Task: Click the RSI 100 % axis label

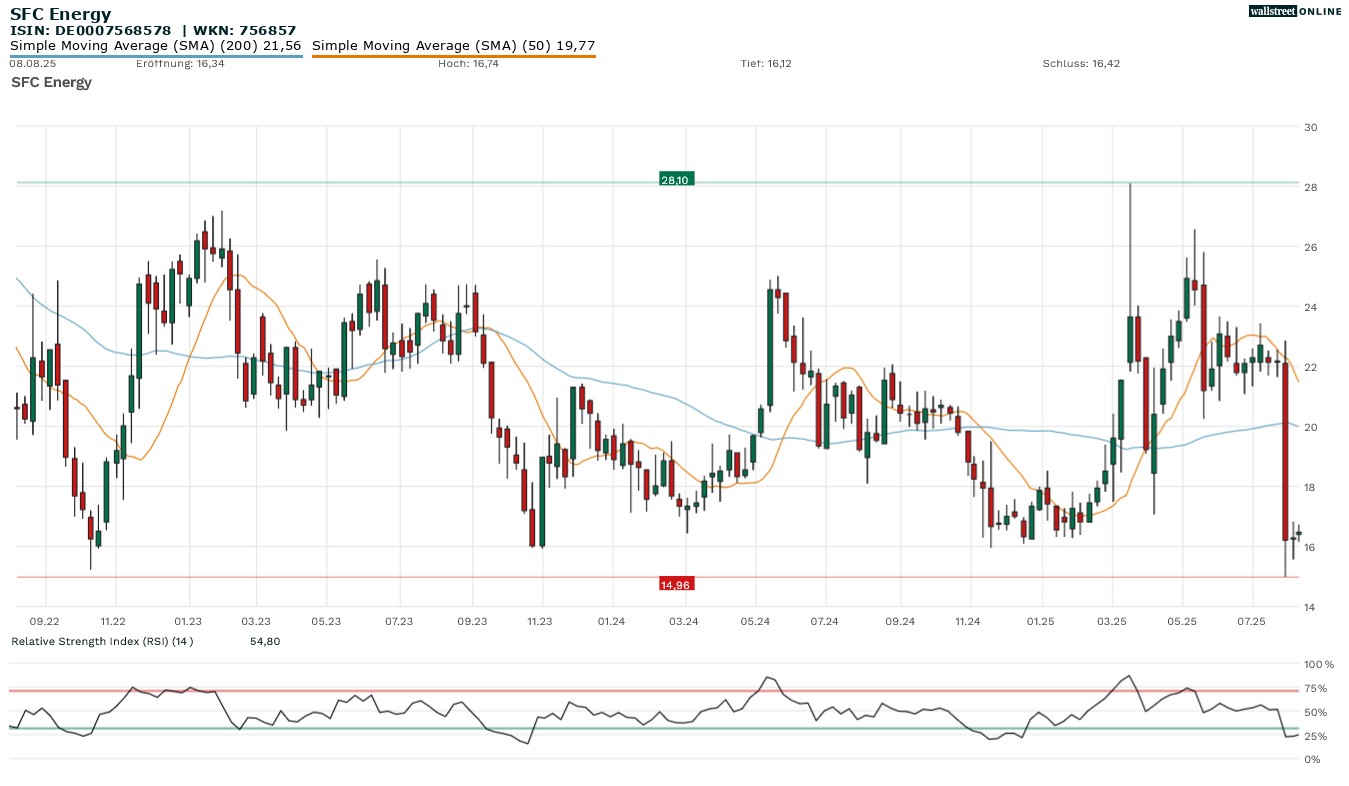Action: point(1319,664)
